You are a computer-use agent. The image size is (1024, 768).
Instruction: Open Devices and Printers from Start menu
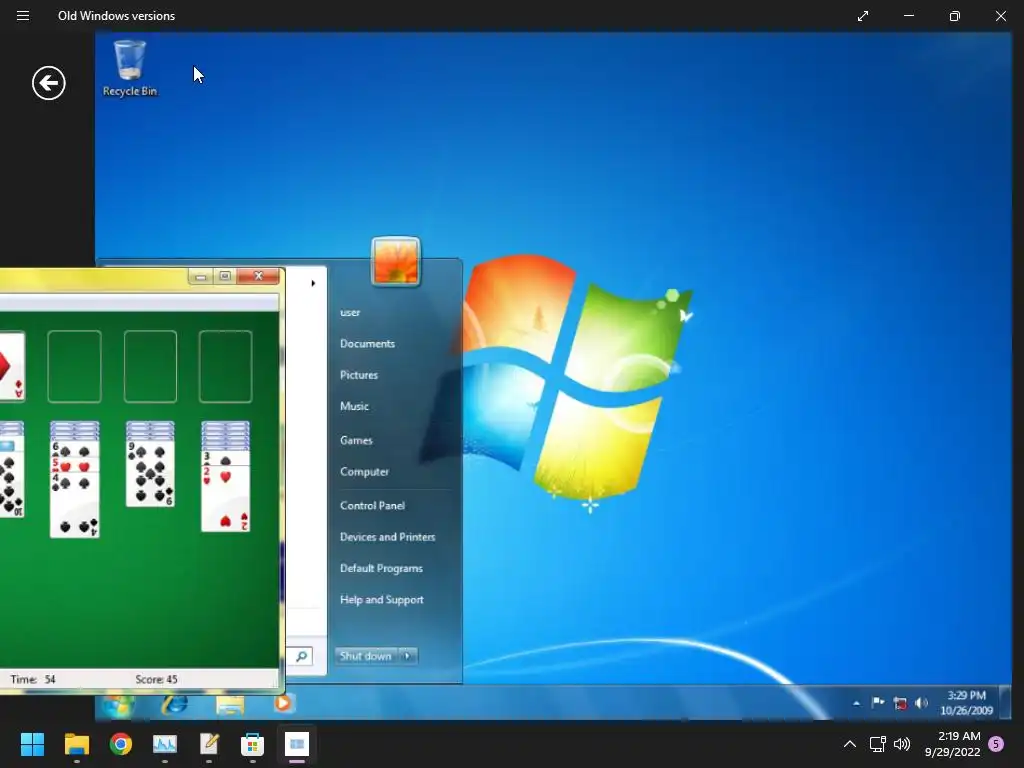click(387, 537)
